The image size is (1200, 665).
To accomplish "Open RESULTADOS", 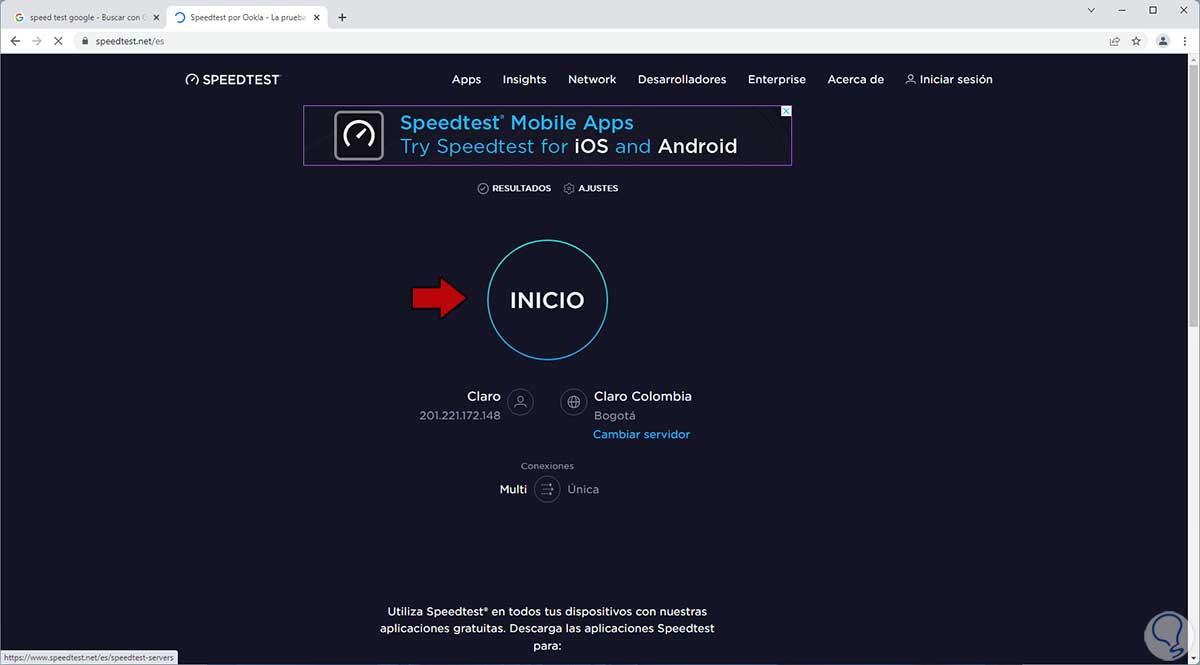I will click(x=514, y=188).
